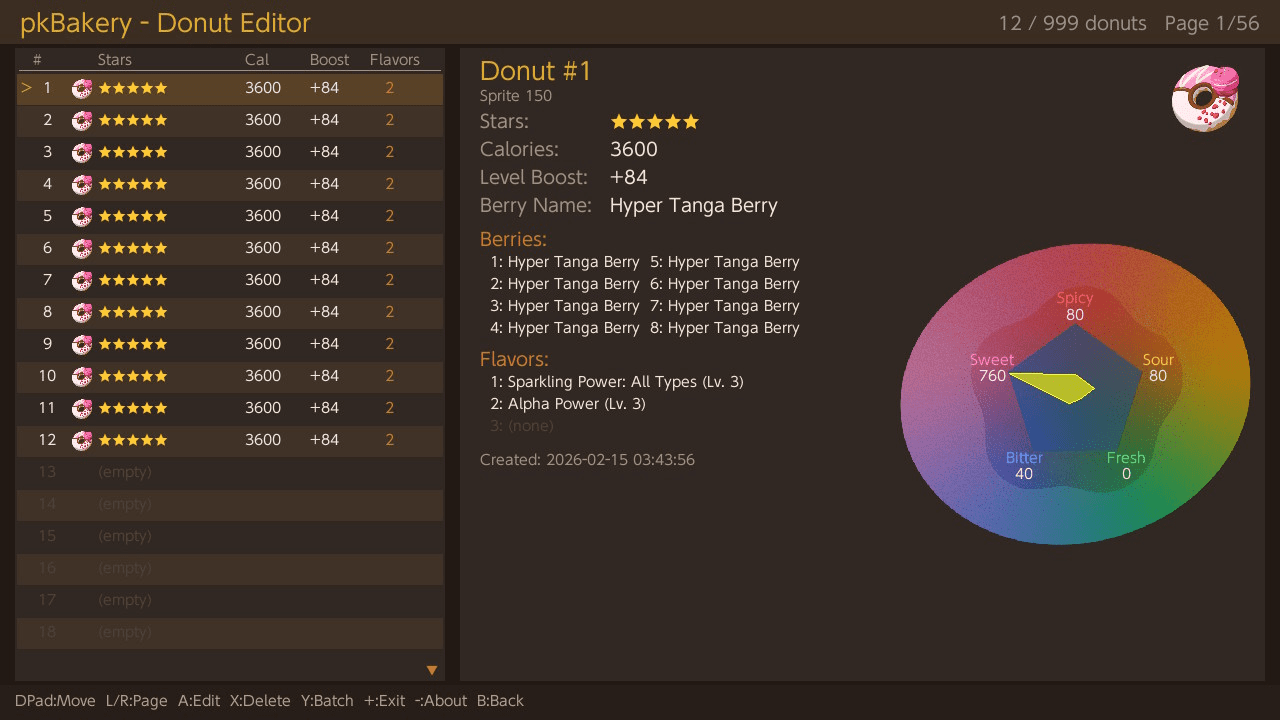
Task: Choose the Y:Batch hint in footer
Action: 327,701
